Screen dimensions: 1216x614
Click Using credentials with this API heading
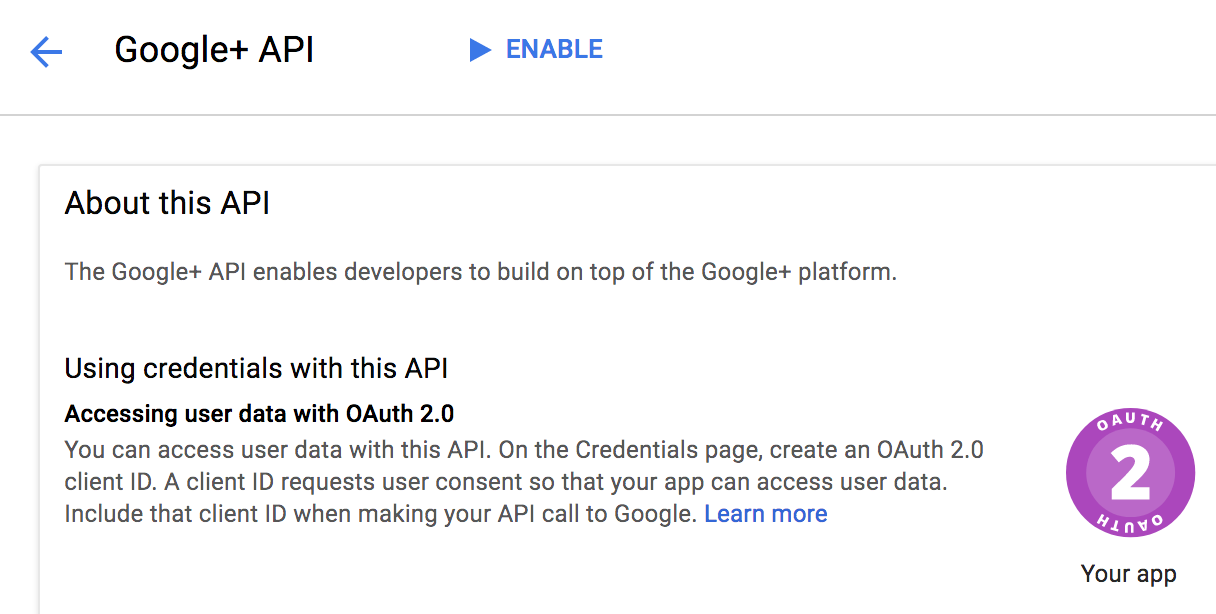256,368
